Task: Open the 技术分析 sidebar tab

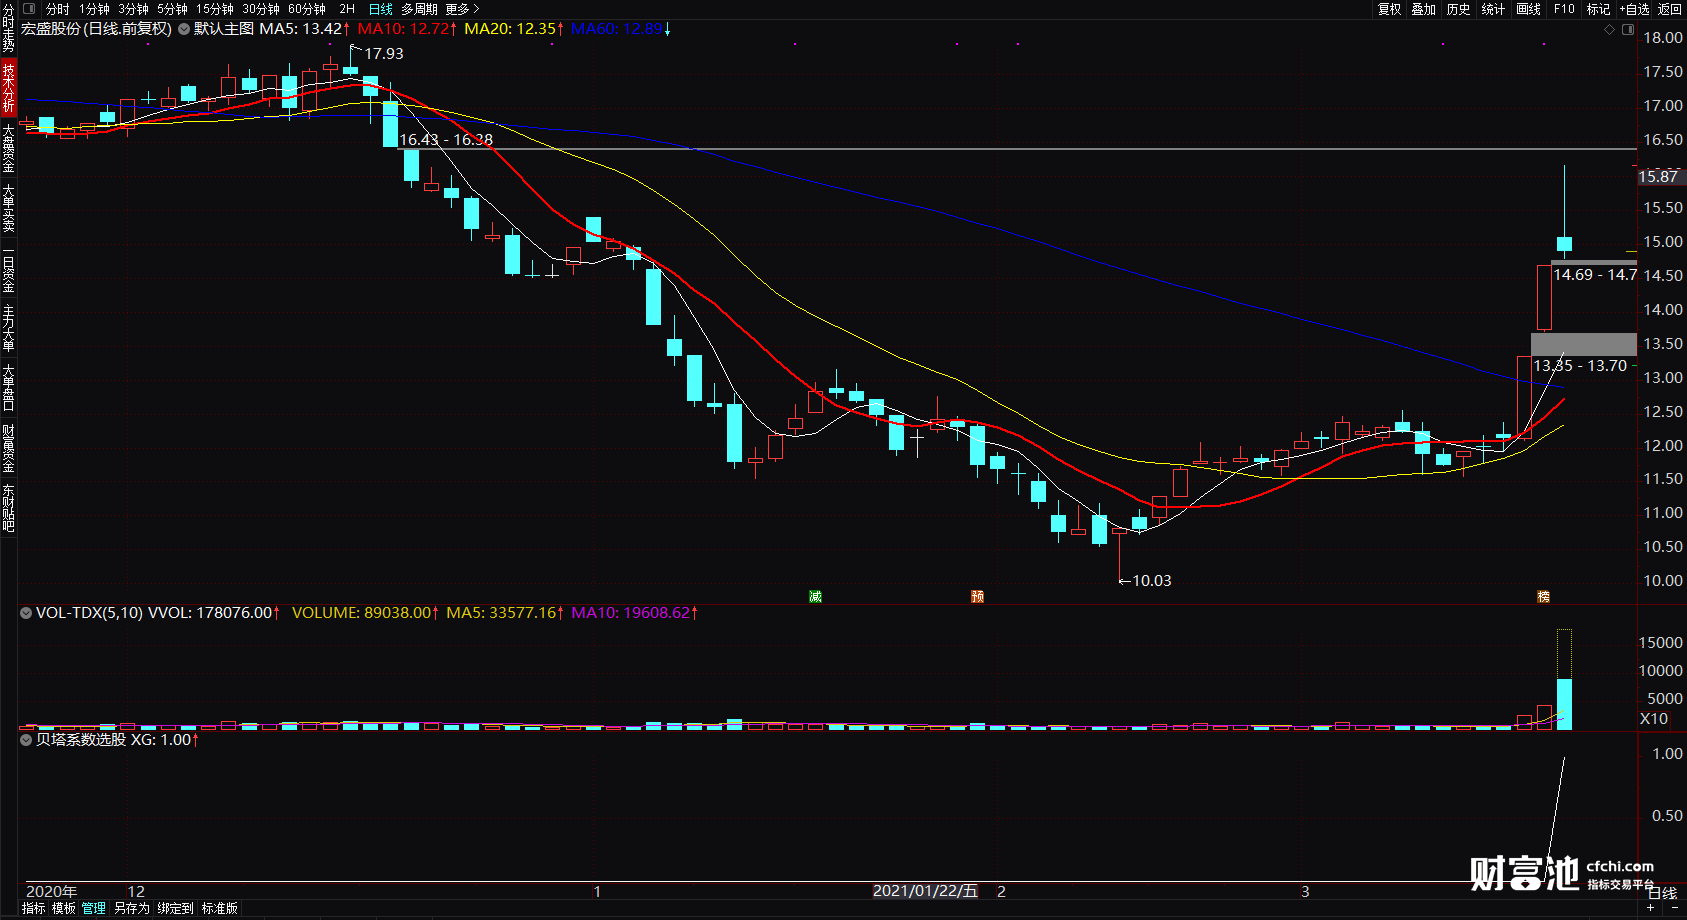Action: pos(8,87)
